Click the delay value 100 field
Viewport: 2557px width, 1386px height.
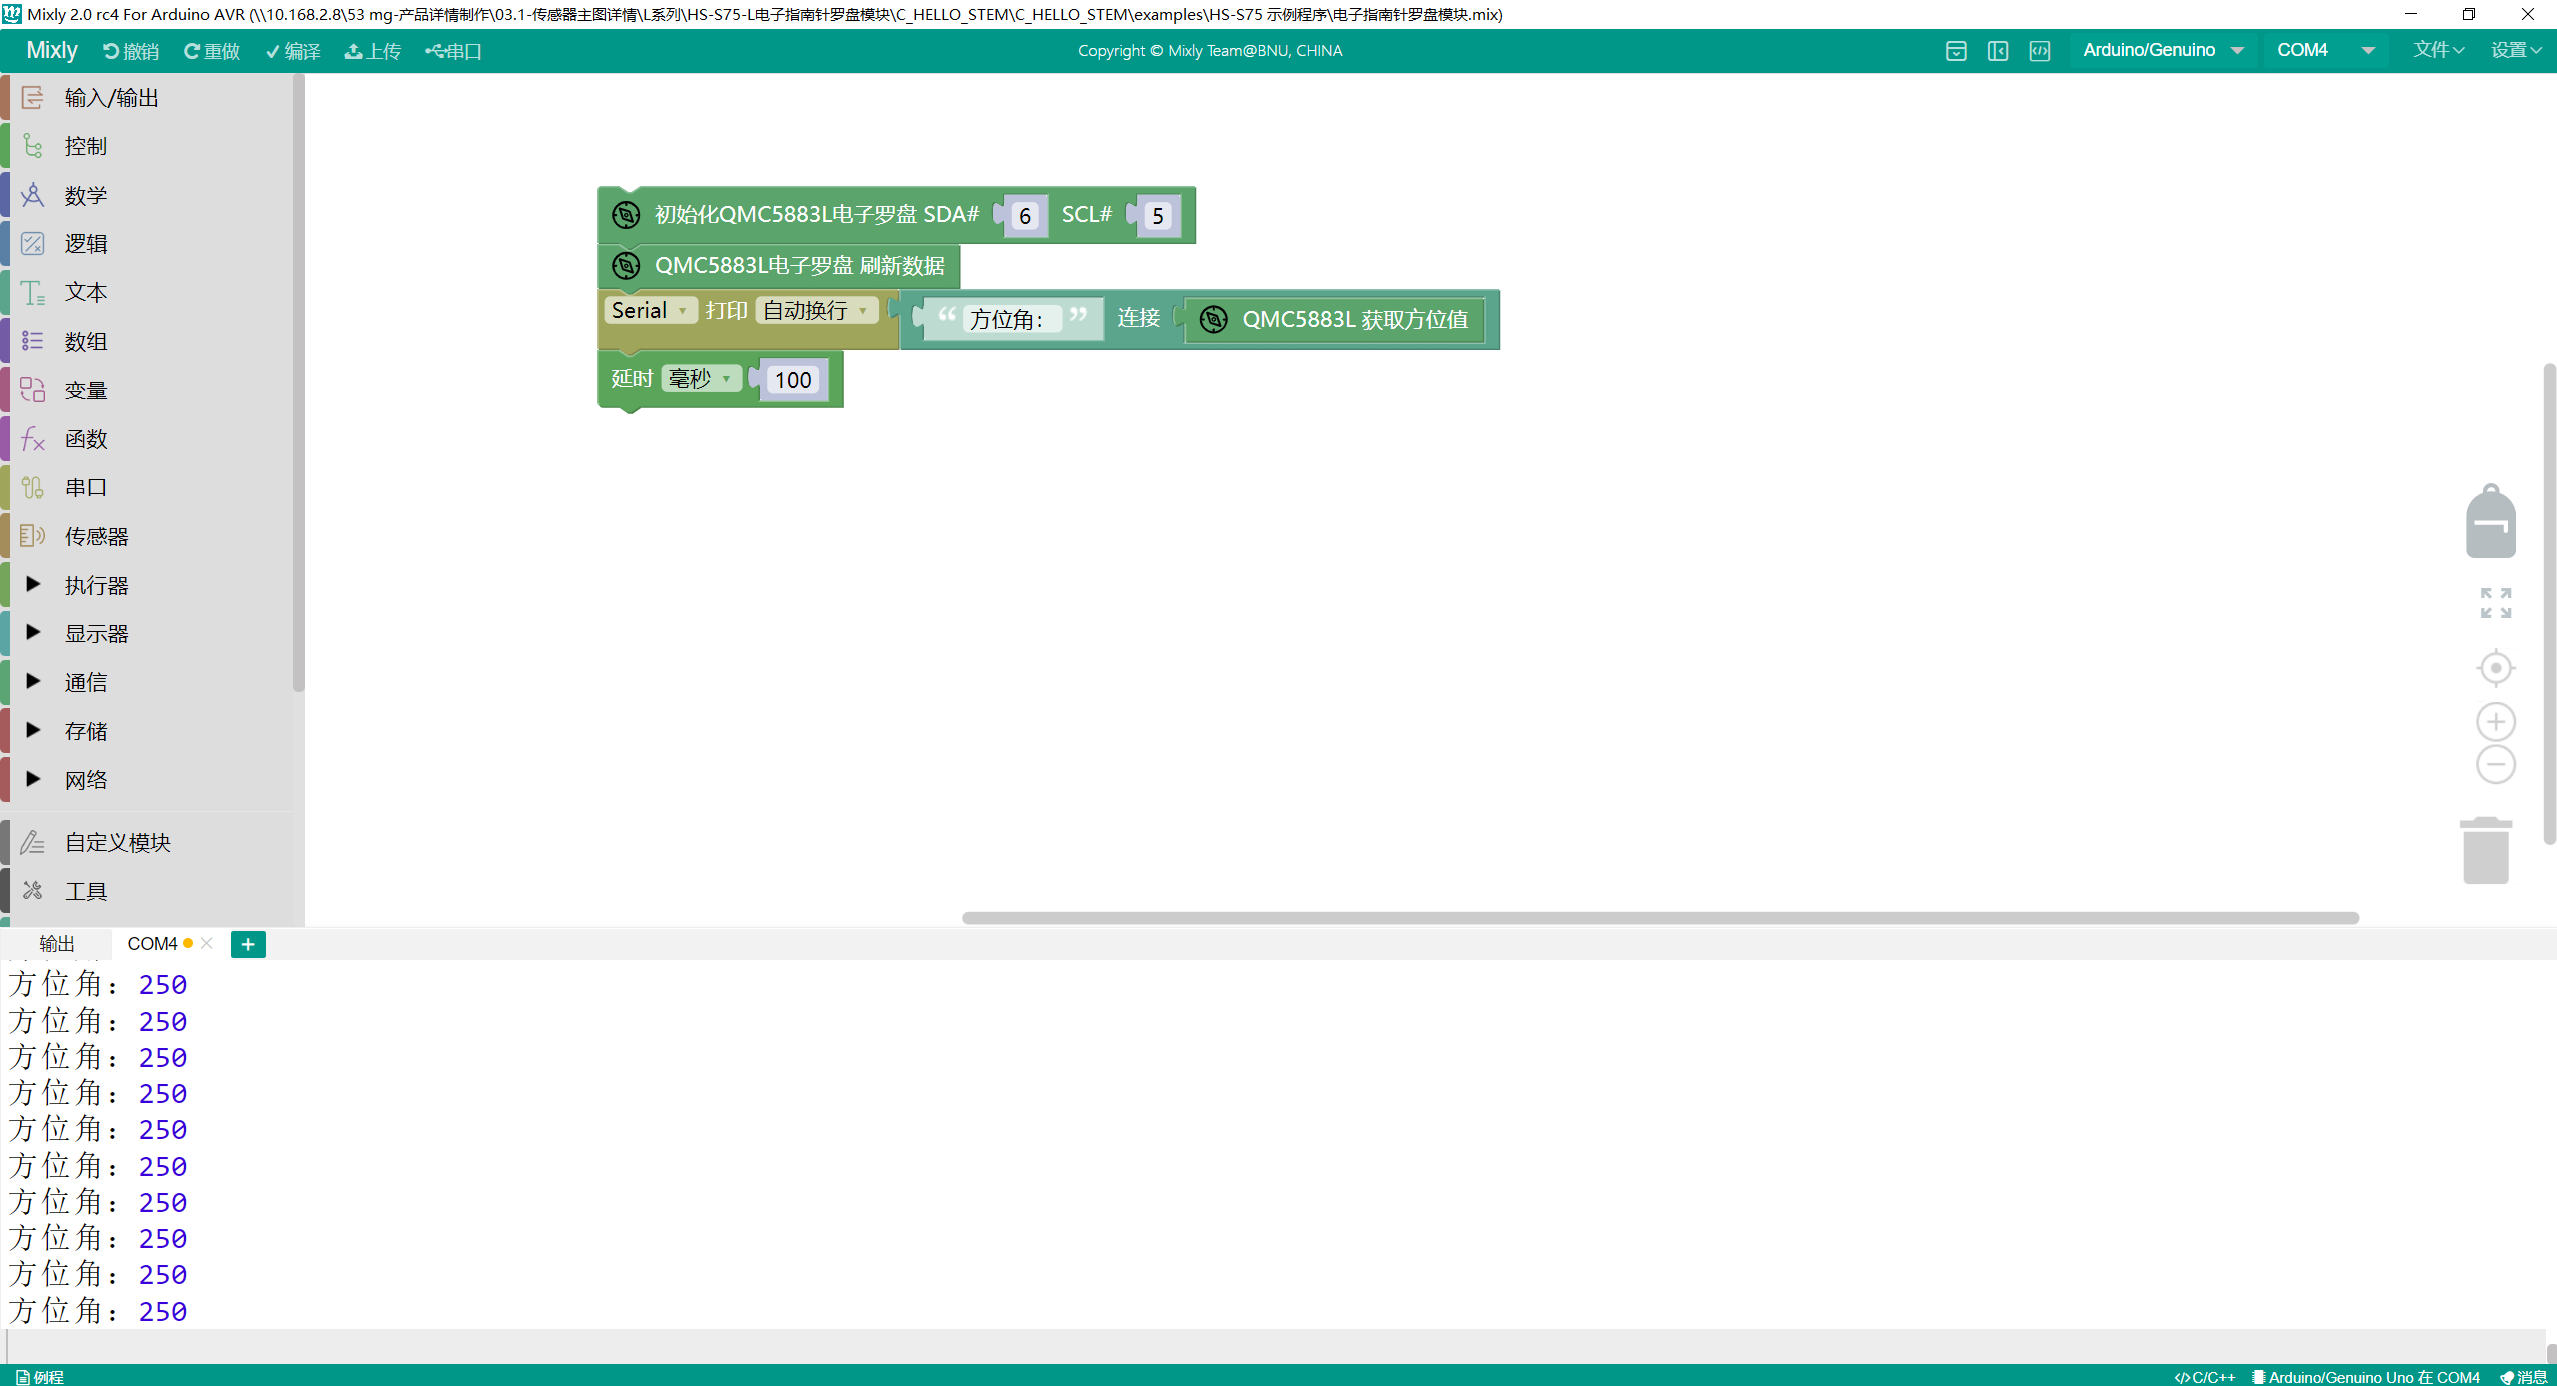pos(793,380)
